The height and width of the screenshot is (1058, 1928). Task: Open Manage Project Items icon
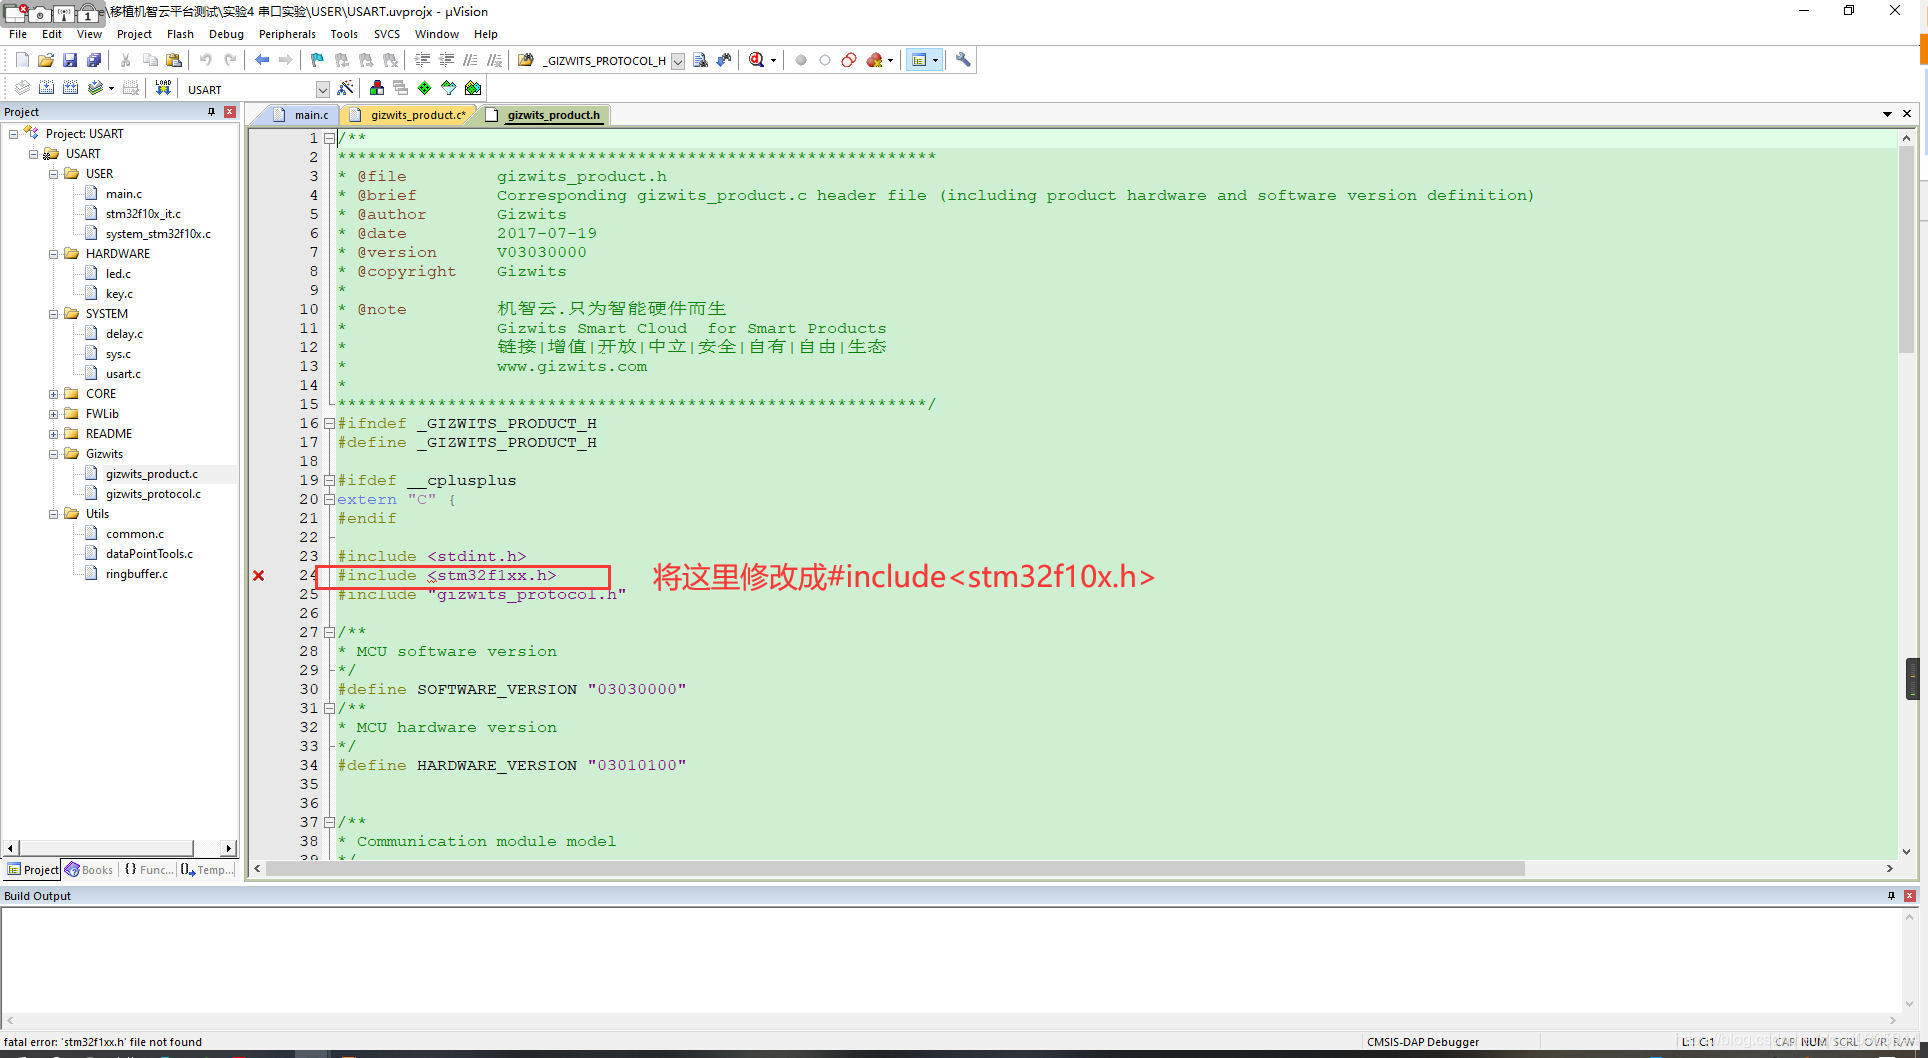coord(377,88)
